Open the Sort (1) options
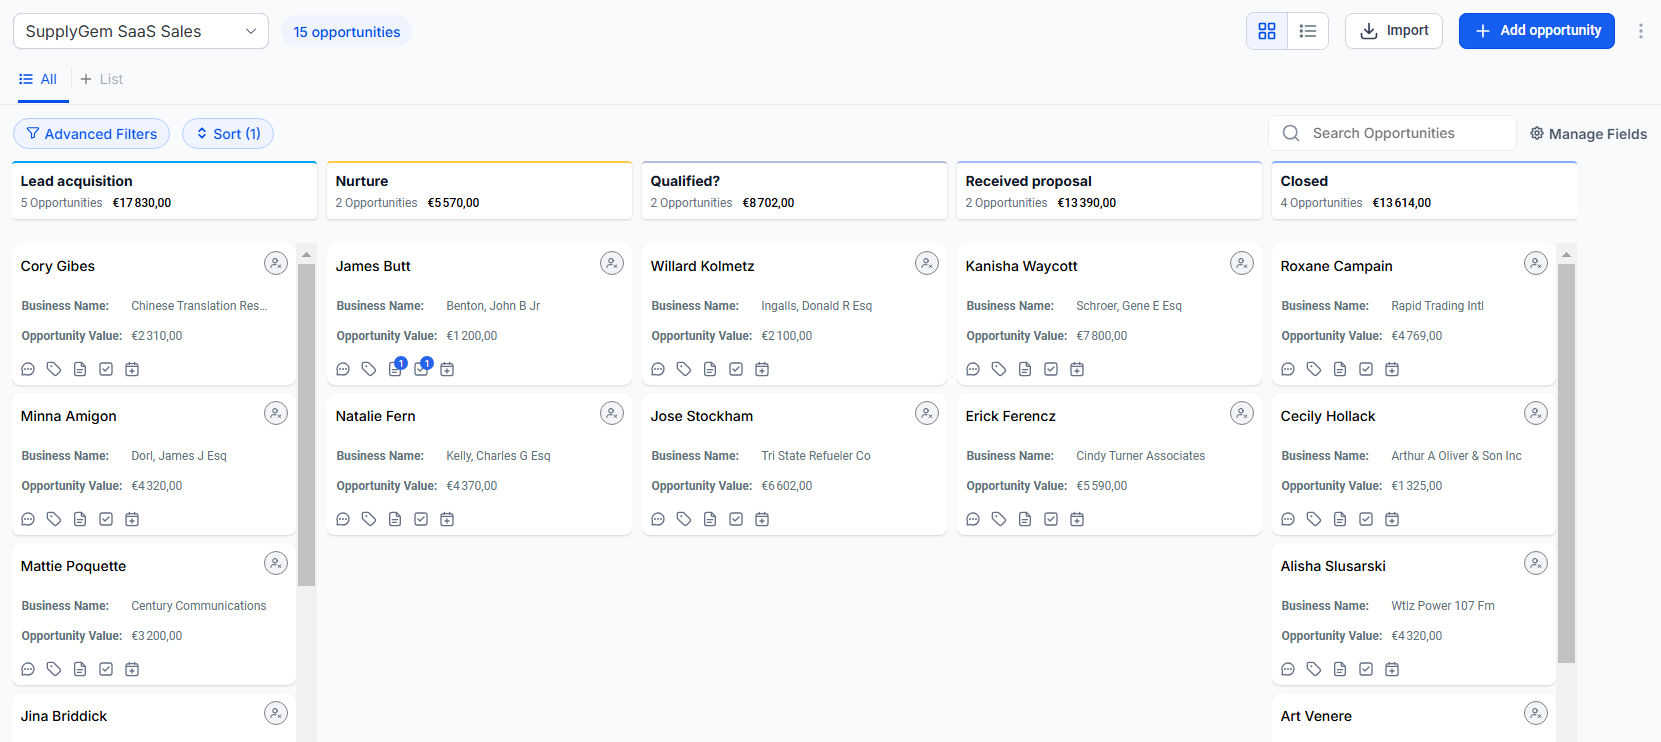The height and width of the screenshot is (742, 1661). [x=228, y=134]
